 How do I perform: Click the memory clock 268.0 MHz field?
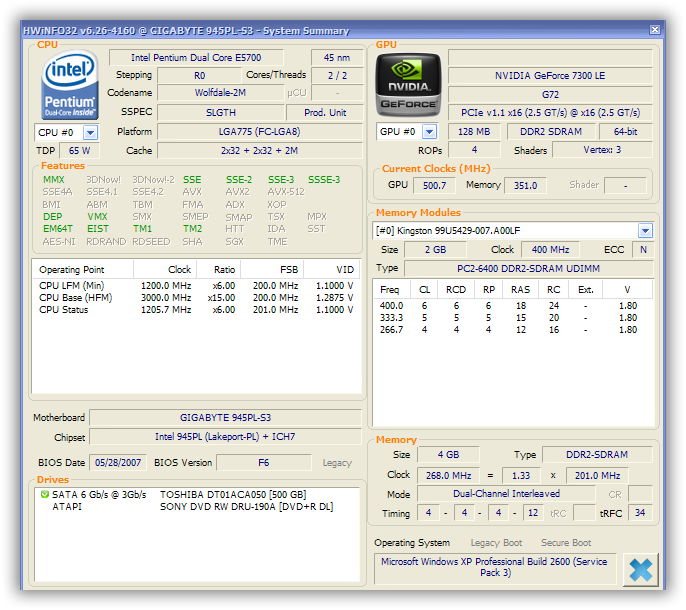pyautogui.click(x=448, y=476)
